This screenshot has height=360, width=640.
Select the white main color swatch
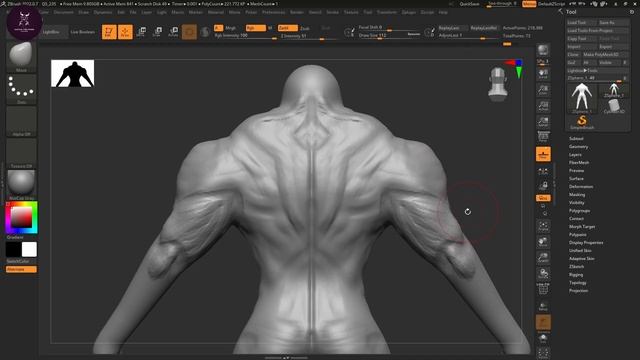pyautogui.click(x=29, y=249)
